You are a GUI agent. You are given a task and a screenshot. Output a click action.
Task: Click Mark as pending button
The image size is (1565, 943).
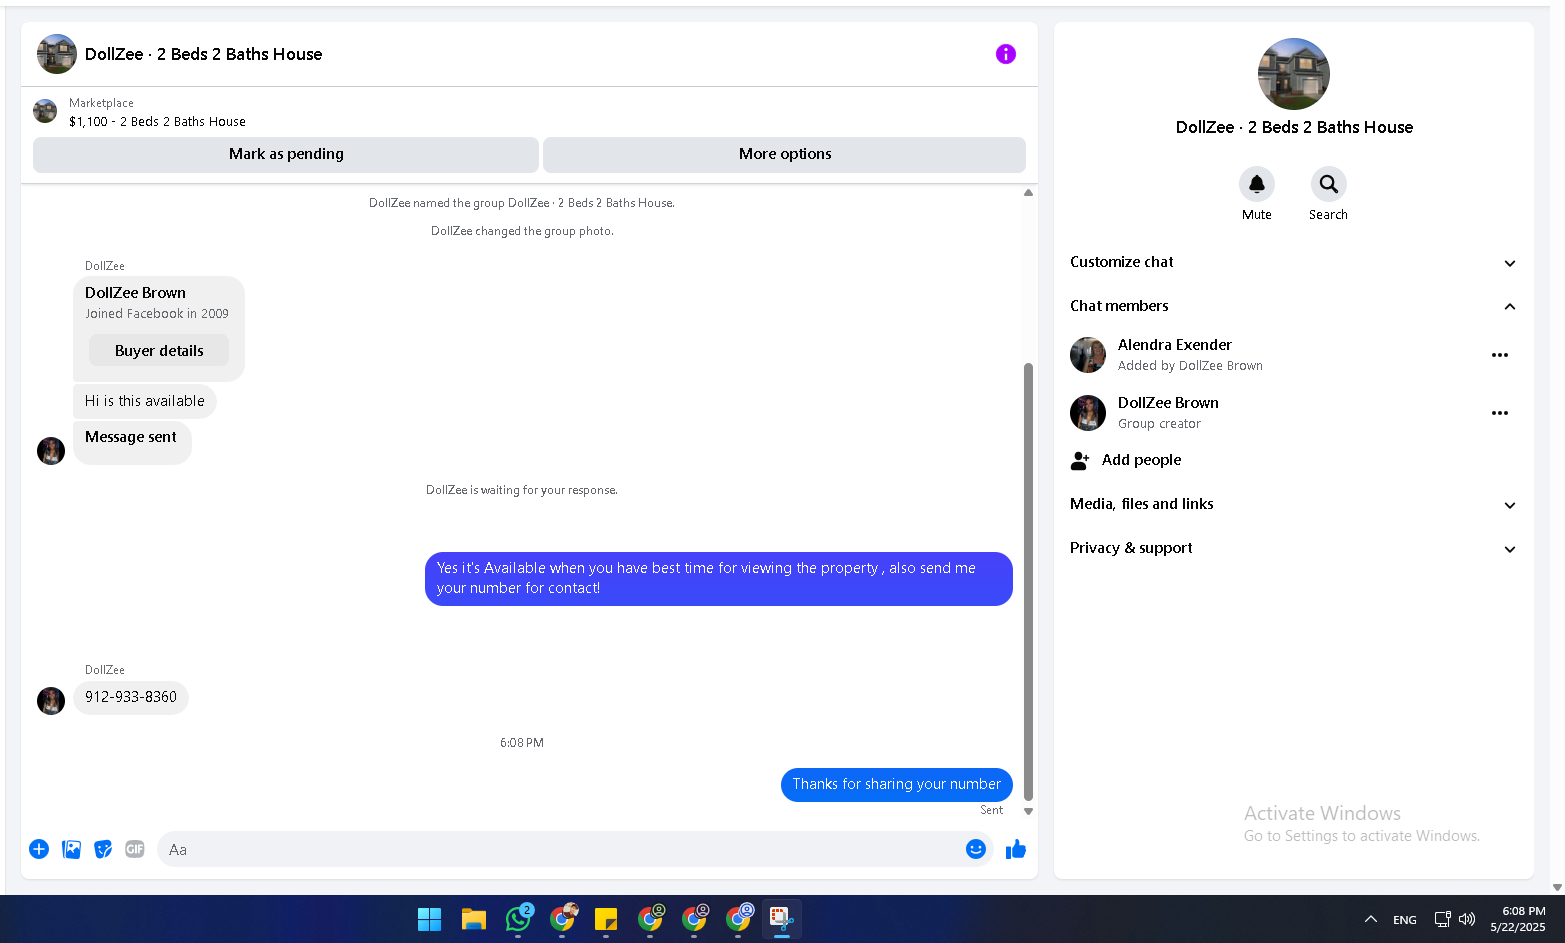pyautogui.click(x=286, y=154)
